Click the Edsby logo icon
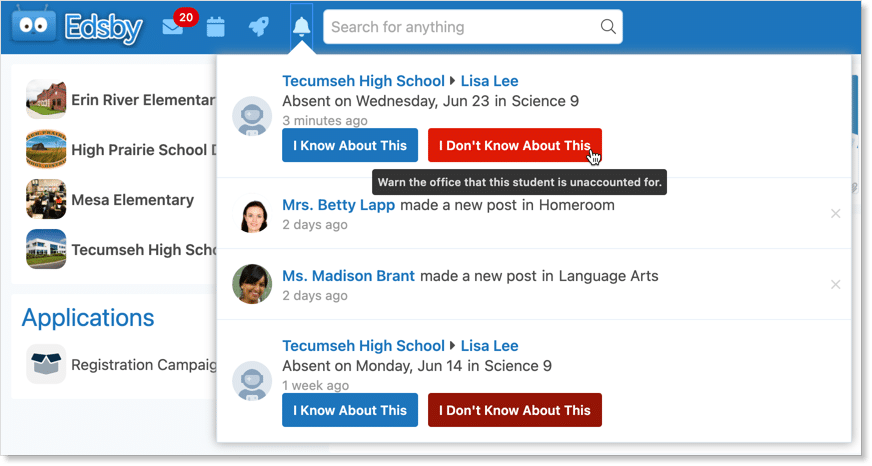 [34, 27]
